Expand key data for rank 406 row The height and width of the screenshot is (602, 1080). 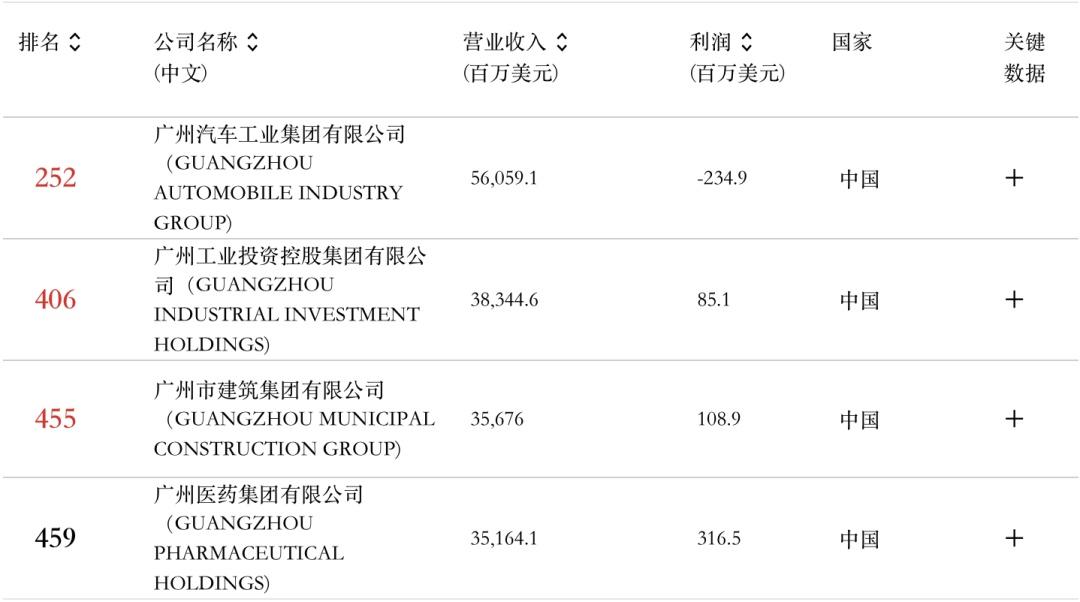click(x=1014, y=299)
